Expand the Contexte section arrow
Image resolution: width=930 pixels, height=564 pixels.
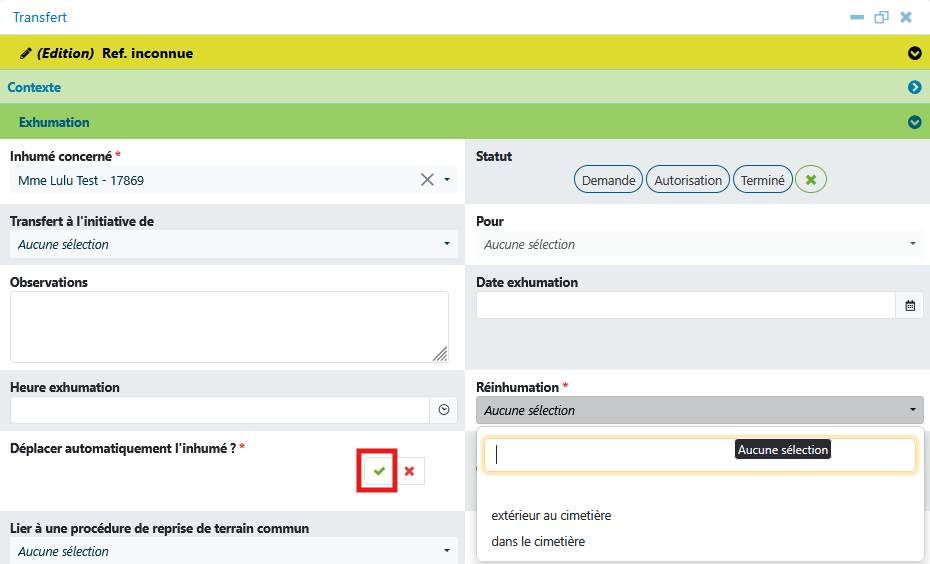915,87
